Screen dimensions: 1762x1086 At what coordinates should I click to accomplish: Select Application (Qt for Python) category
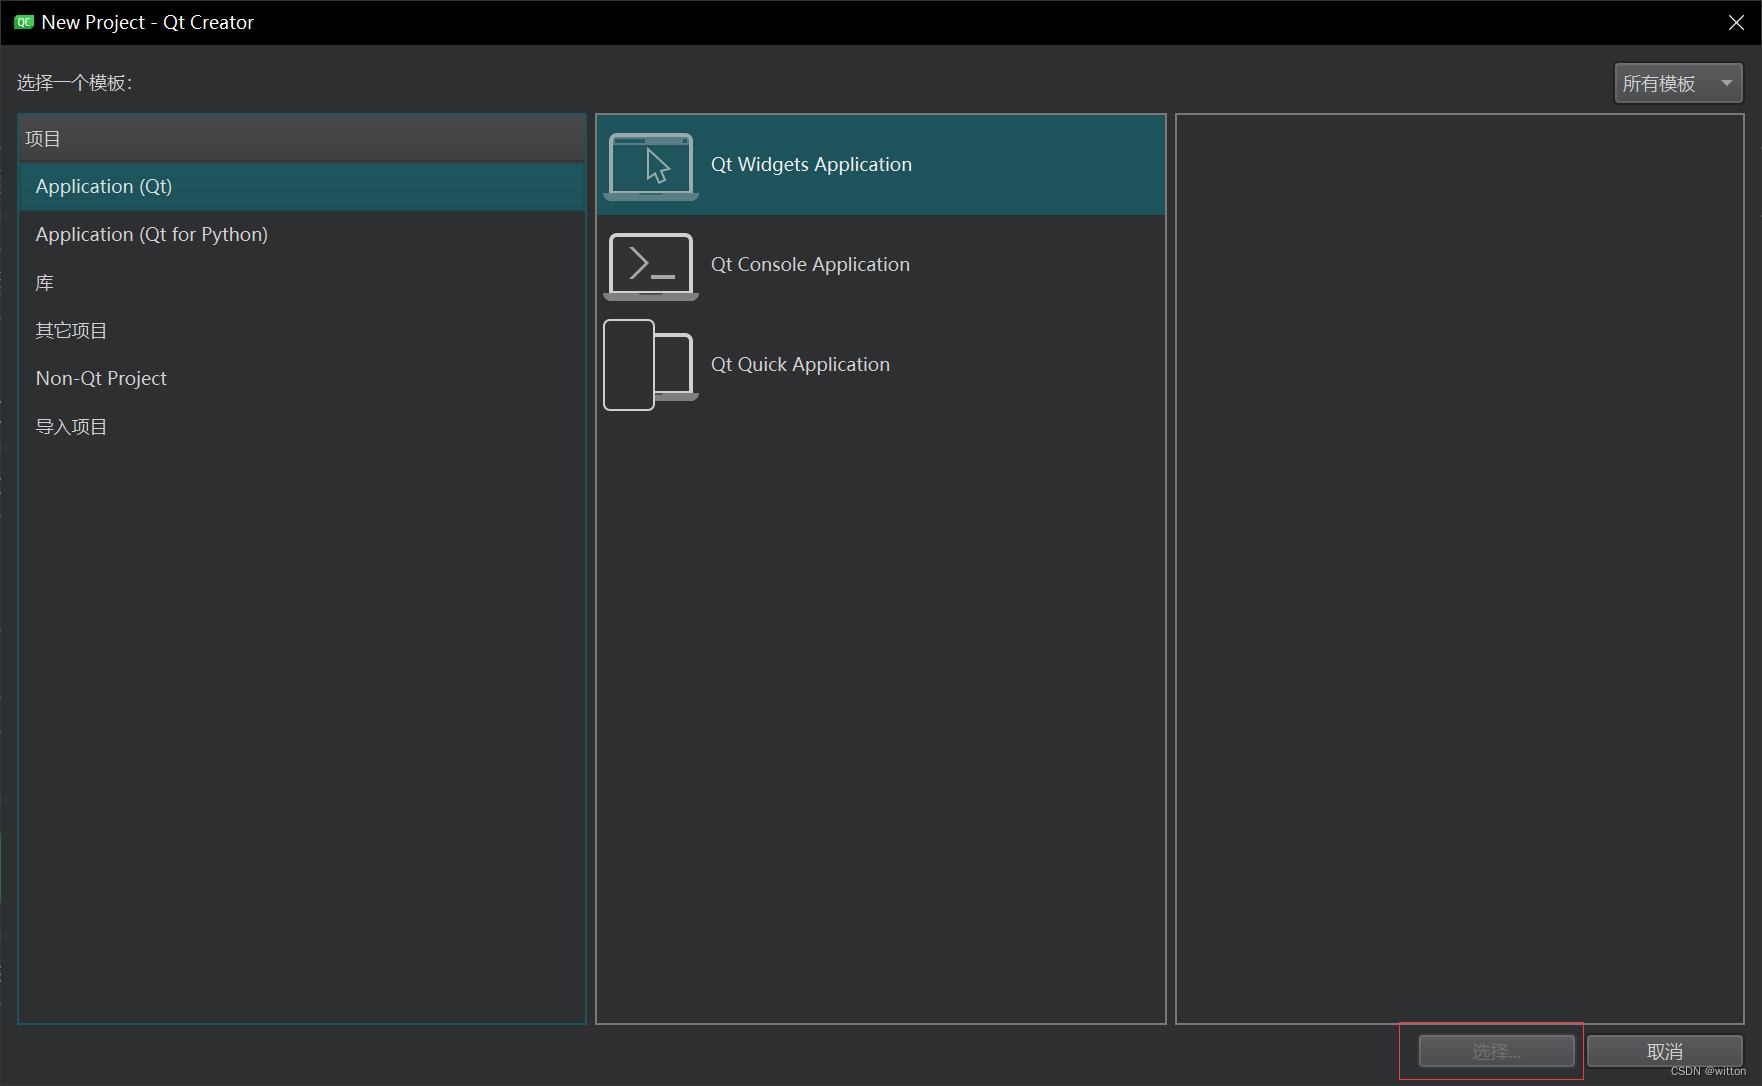[302, 235]
